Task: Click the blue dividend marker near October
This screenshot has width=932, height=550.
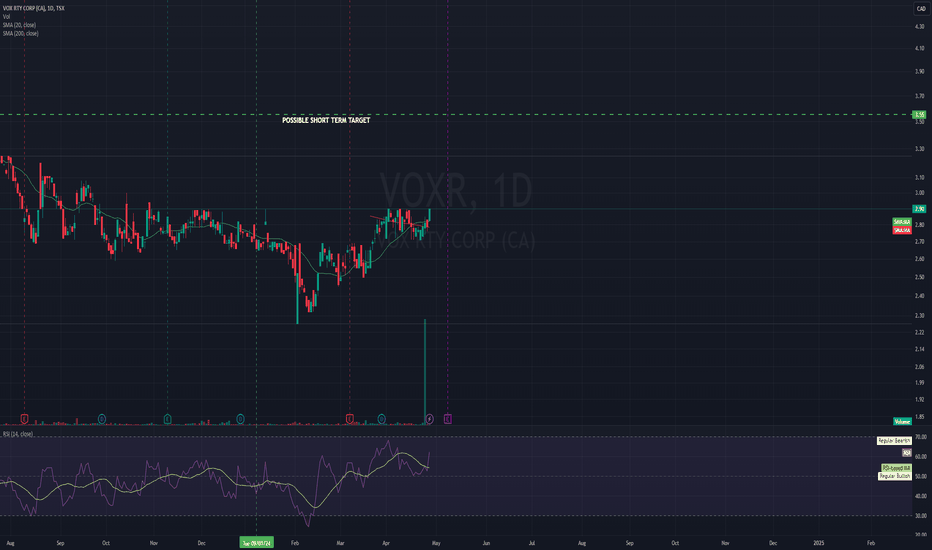Action: (102, 419)
